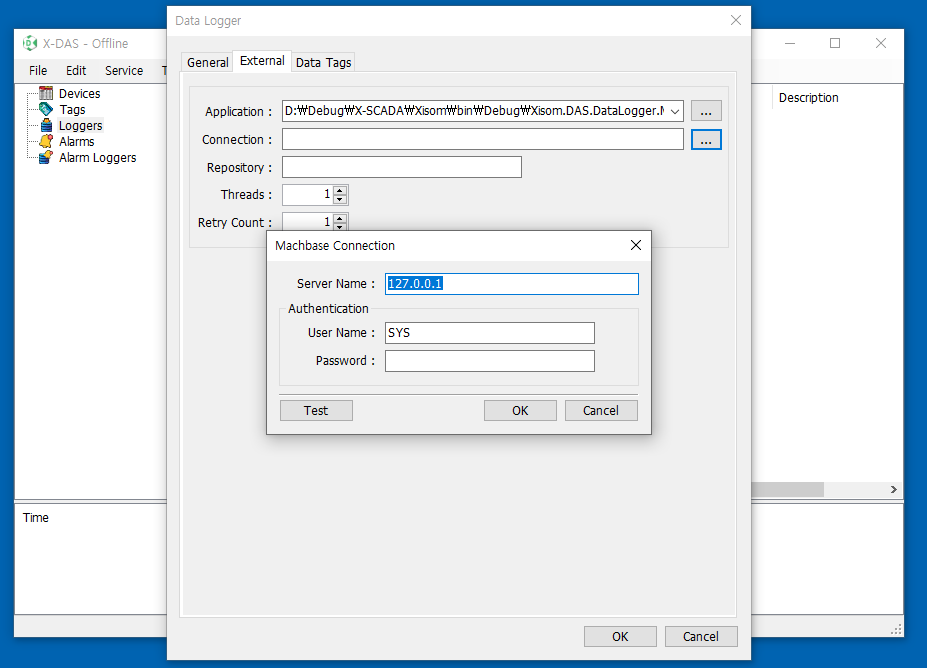Click the Server Name field
Screen dimensions: 927x668
pyautogui.click(x=511, y=284)
